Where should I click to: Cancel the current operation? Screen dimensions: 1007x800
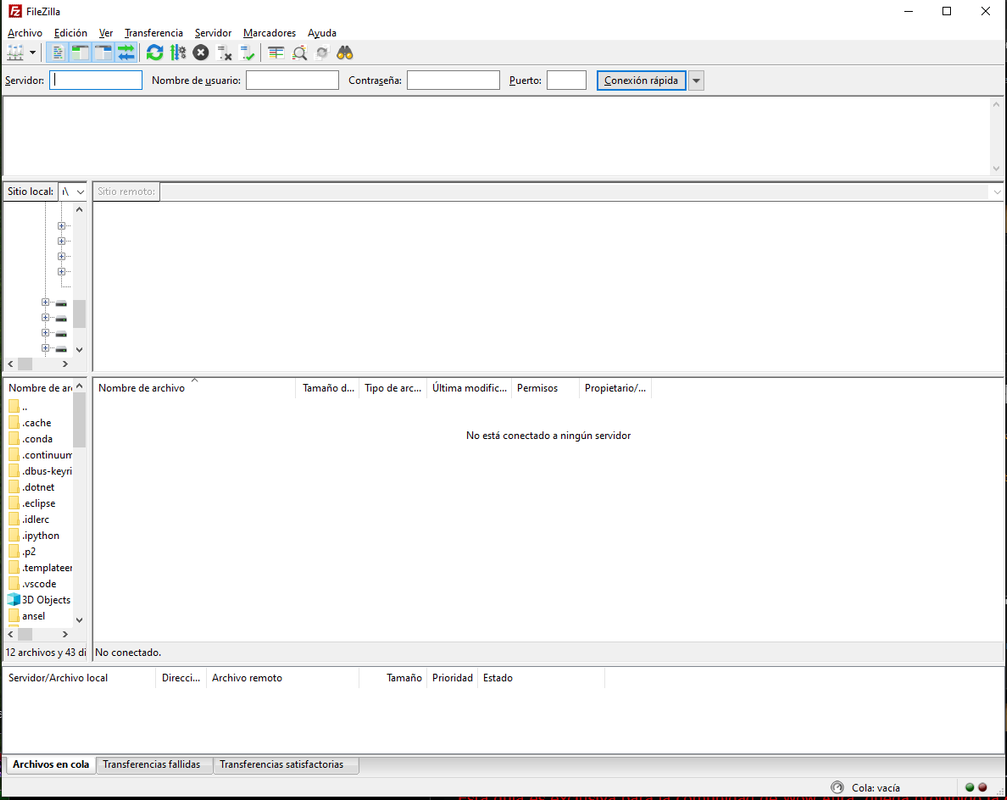[201, 53]
